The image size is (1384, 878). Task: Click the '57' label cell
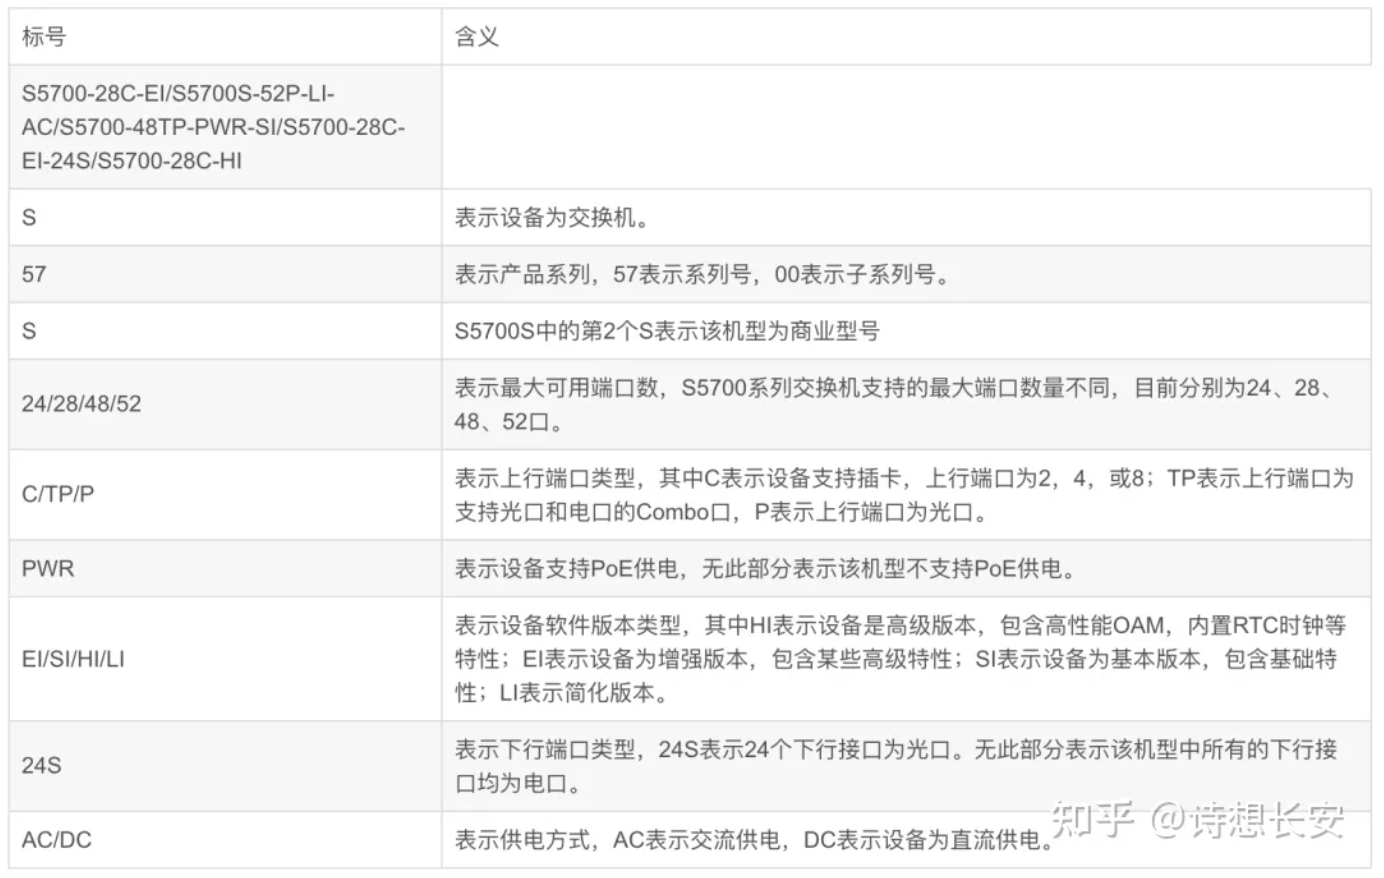click(225, 274)
